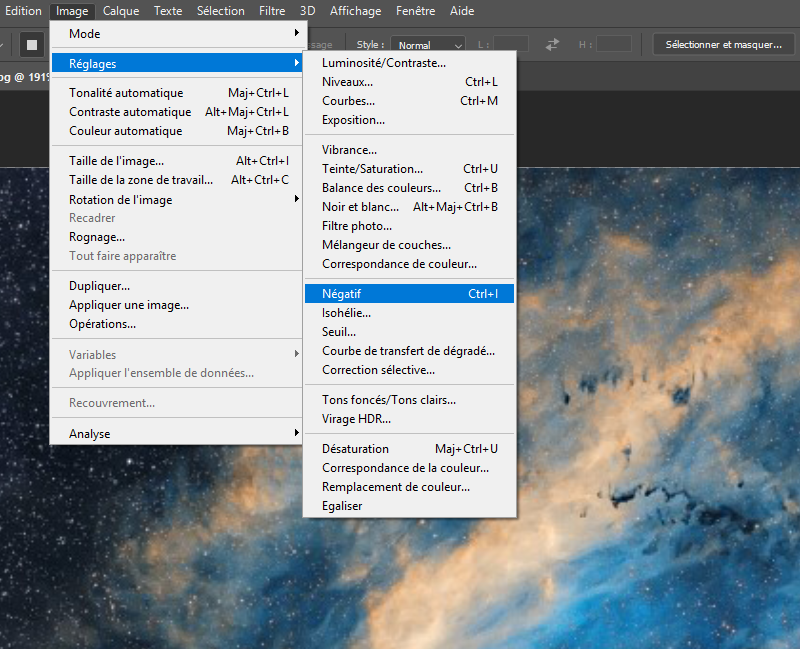Open the Calque menu

coord(121,11)
